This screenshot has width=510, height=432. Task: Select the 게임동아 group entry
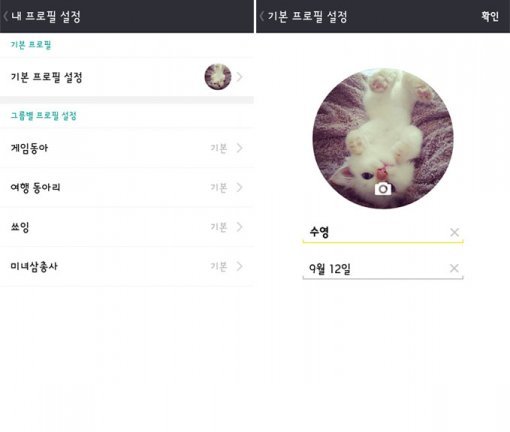[127, 148]
